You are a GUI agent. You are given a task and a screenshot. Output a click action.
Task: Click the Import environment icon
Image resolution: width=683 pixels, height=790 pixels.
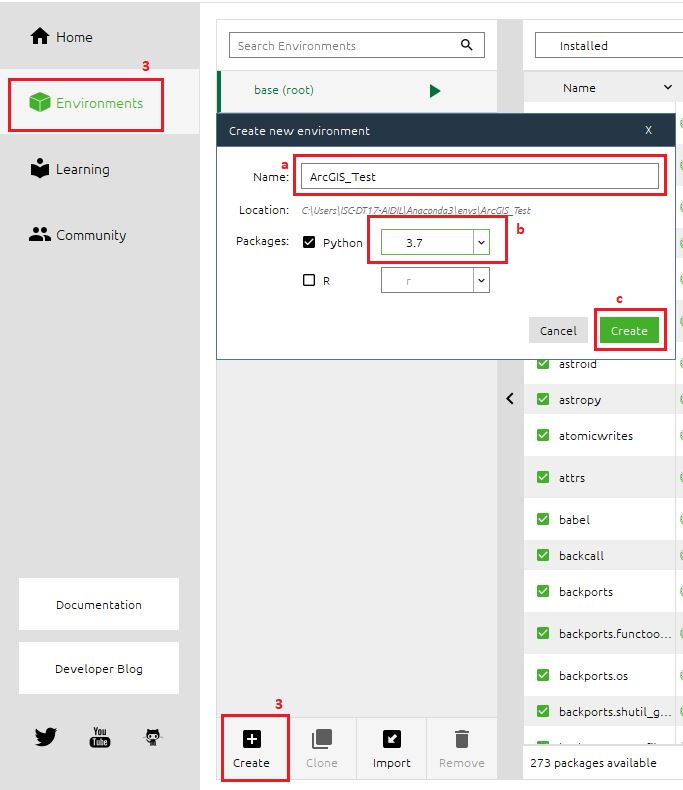tap(392, 739)
